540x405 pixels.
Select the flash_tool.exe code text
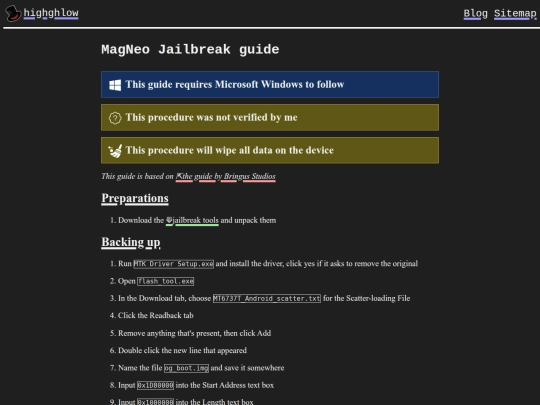(166, 281)
